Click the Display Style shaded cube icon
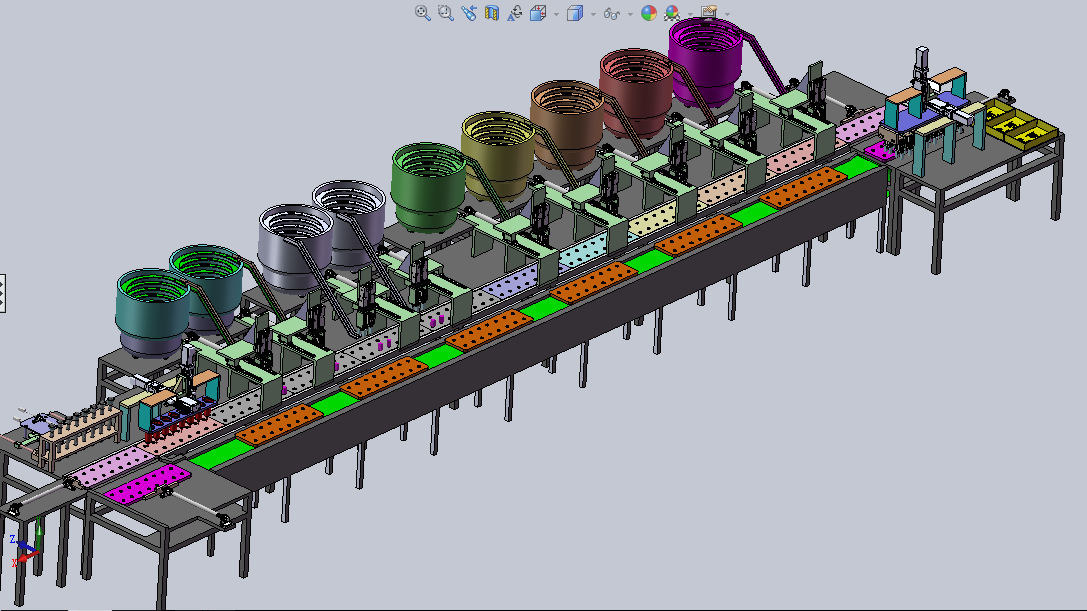Image resolution: width=1087 pixels, height=611 pixels. [x=575, y=12]
